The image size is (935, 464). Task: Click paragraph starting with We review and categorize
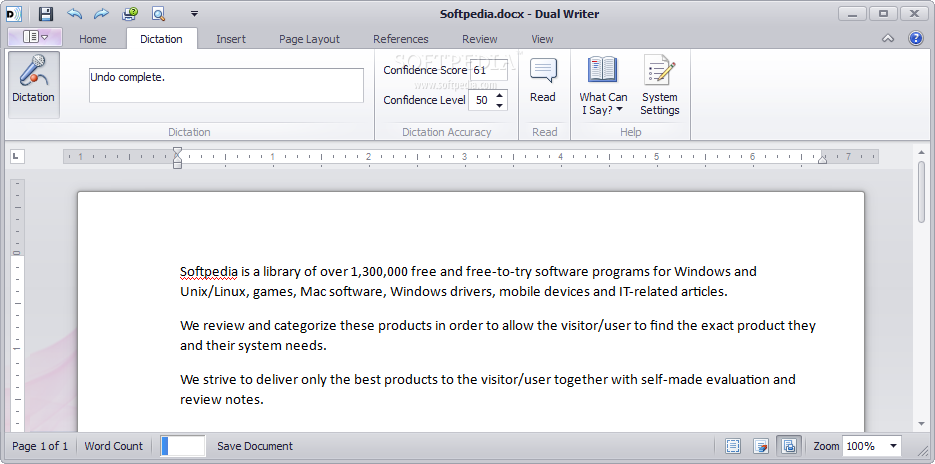(498, 336)
